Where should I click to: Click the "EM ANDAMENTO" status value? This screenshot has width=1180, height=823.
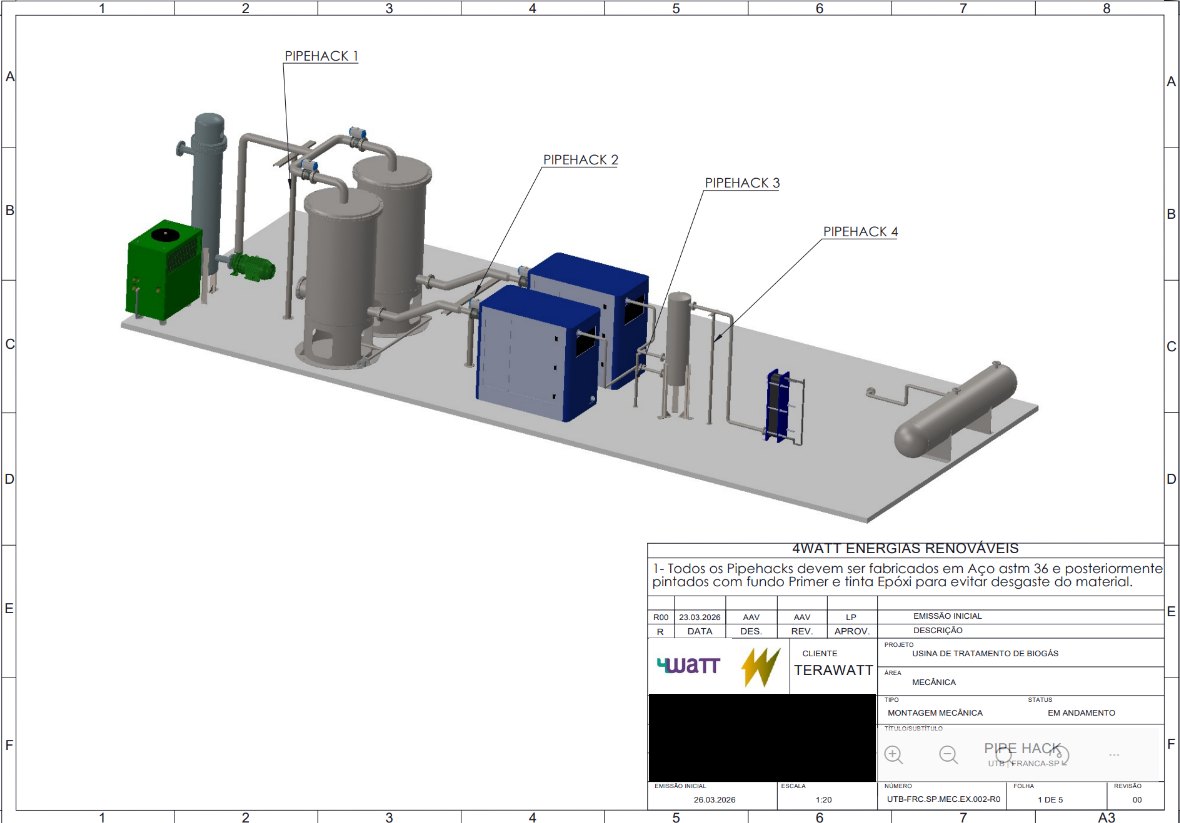[1081, 712]
